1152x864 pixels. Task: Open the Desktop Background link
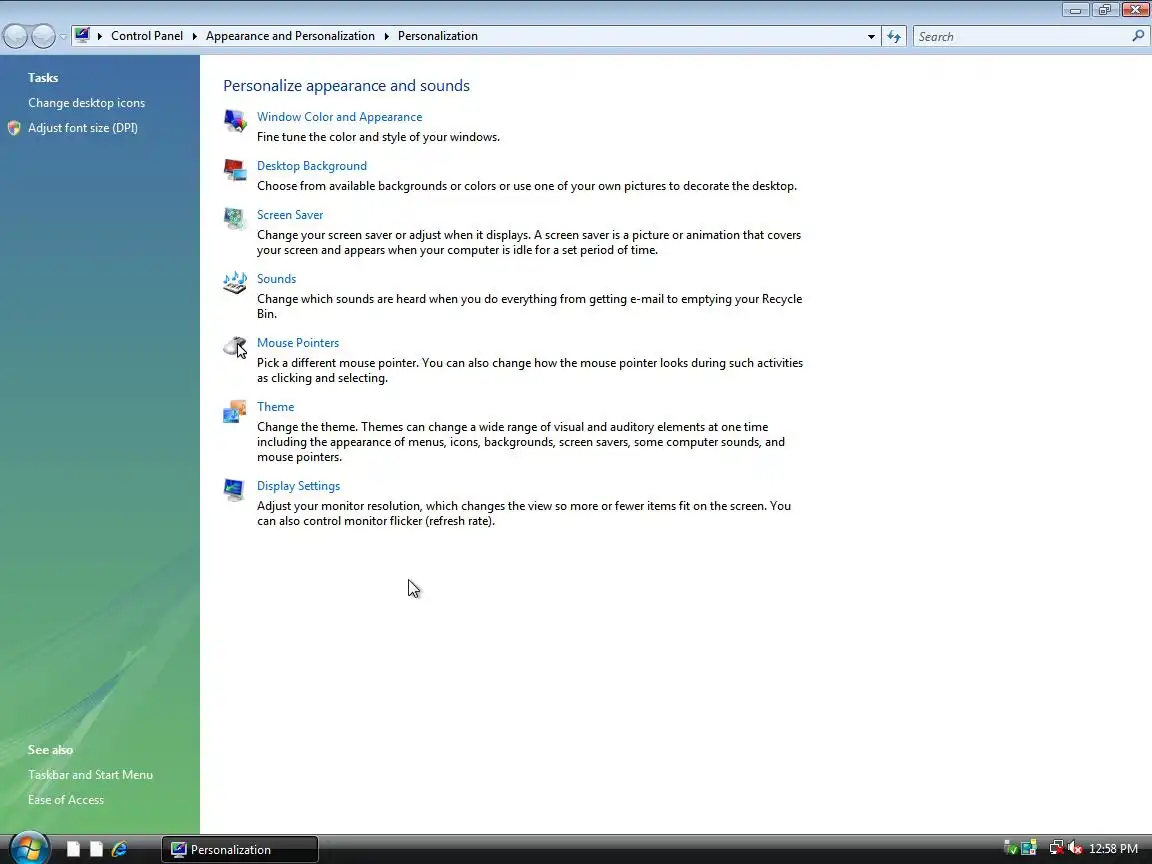(x=312, y=166)
